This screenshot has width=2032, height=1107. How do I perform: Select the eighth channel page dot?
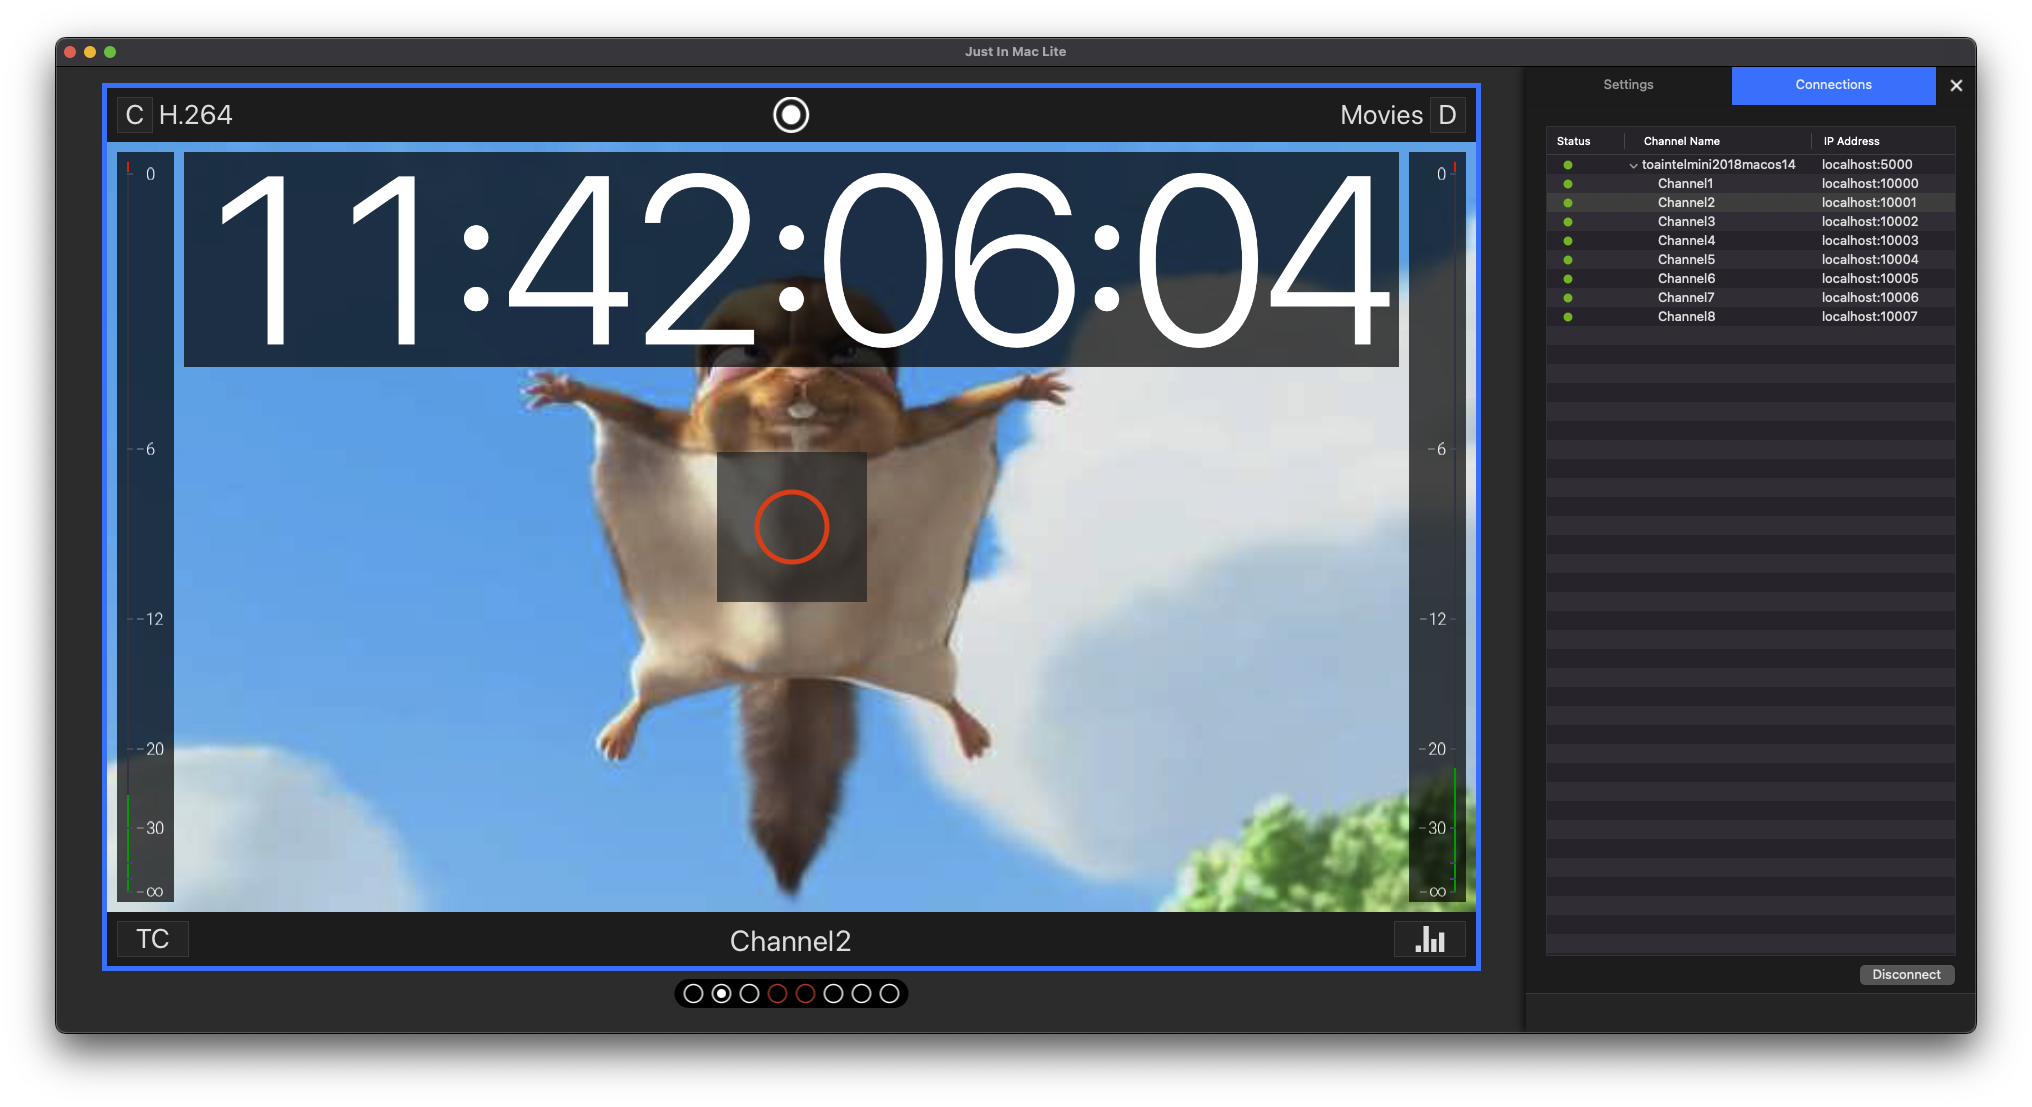point(889,994)
